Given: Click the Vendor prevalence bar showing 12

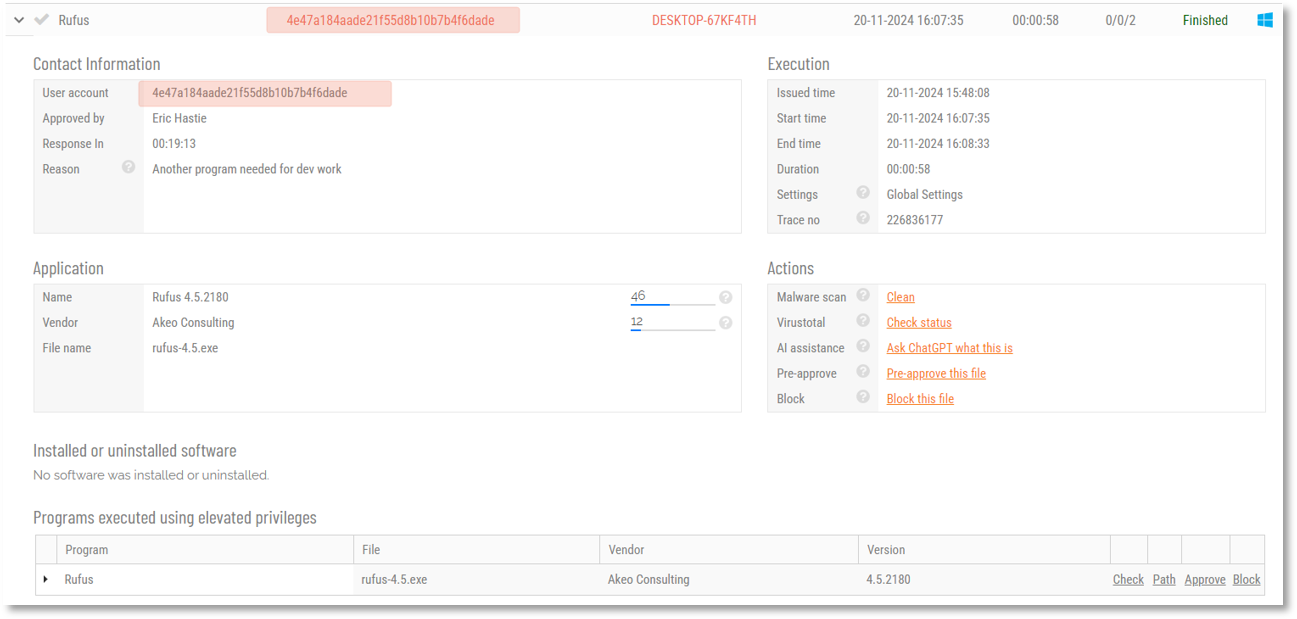Looking at the screenshot, I should [672, 322].
